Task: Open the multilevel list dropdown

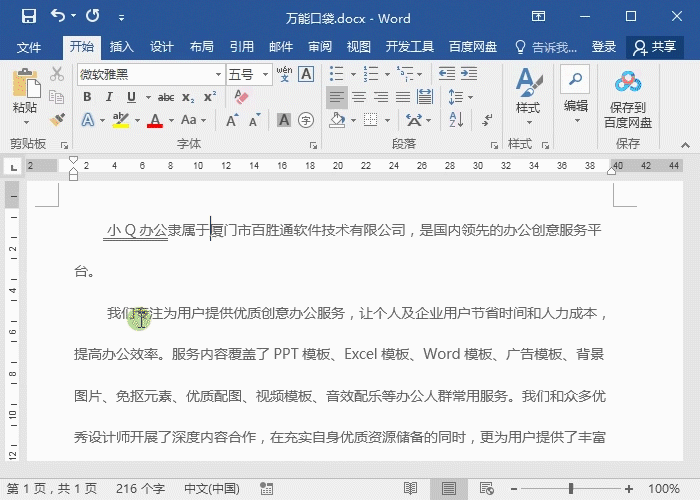Action: point(420,74)
